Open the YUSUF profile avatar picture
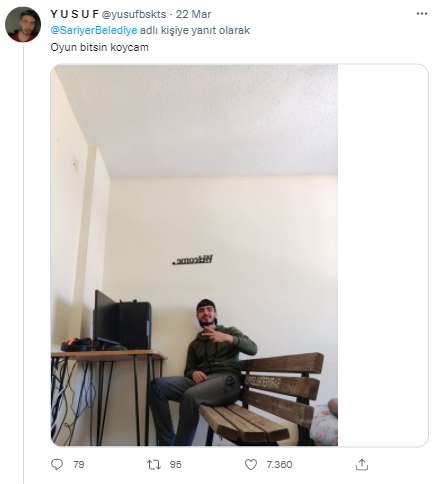The height and width of the screenshot is (484, 438). (23, 24)
